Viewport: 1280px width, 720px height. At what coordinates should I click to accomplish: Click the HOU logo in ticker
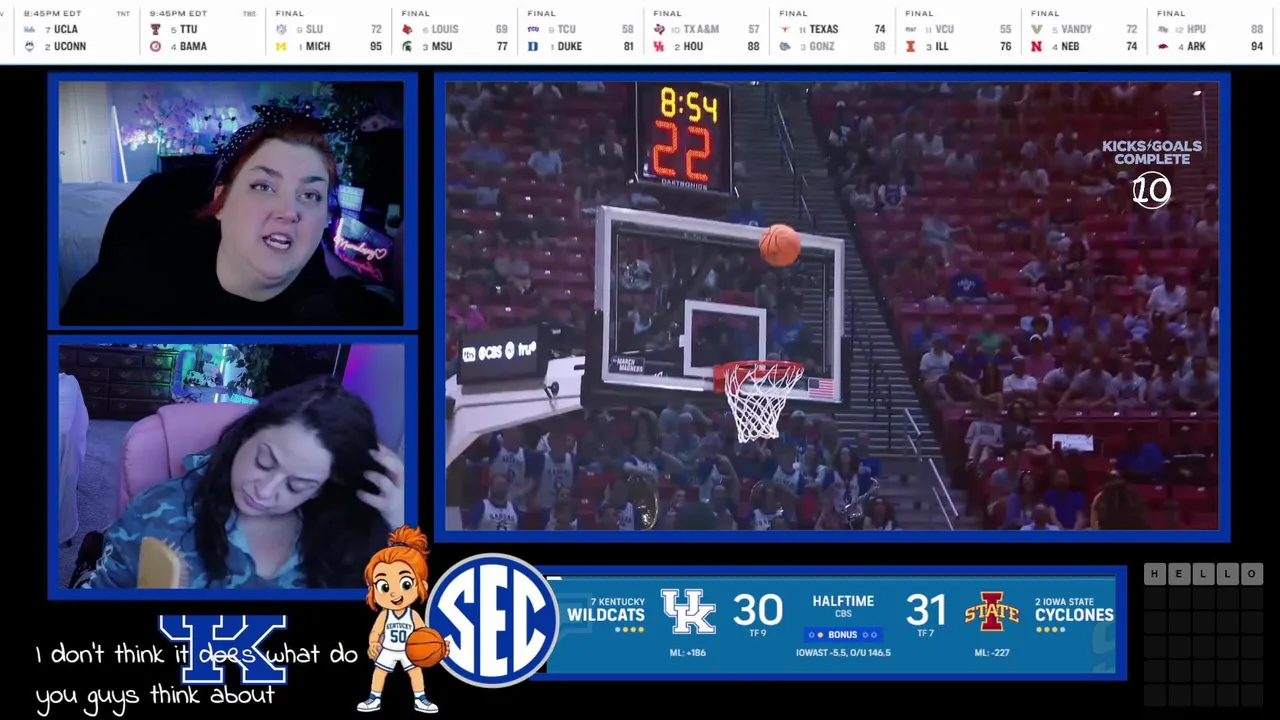[659, 47]
